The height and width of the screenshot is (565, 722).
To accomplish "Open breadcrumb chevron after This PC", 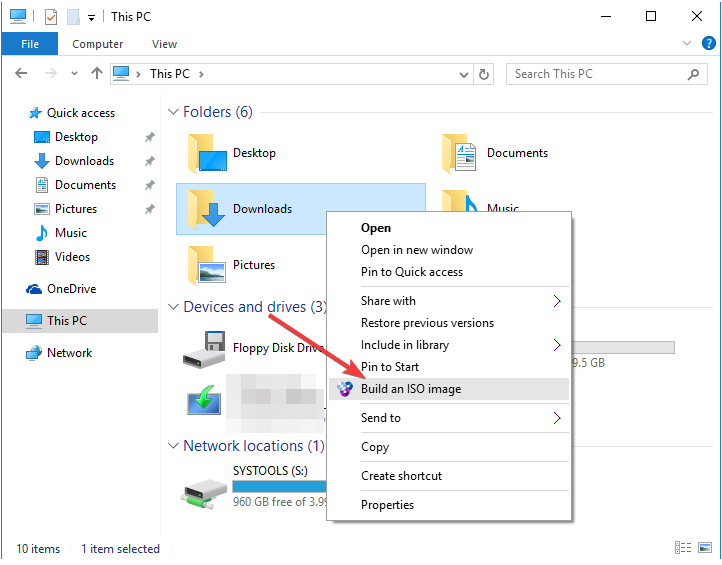I will pyautogui.click(x=201, y=74).
